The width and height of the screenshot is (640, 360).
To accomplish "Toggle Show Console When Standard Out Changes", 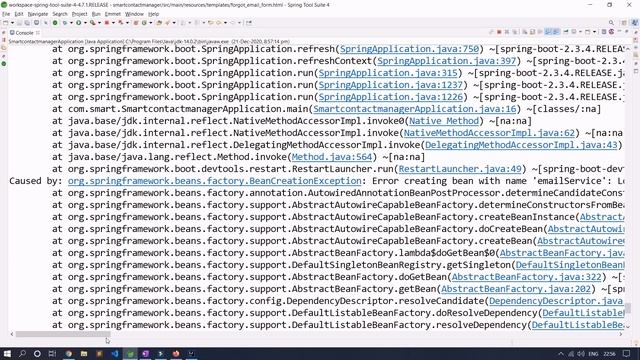I will (548, 32).
